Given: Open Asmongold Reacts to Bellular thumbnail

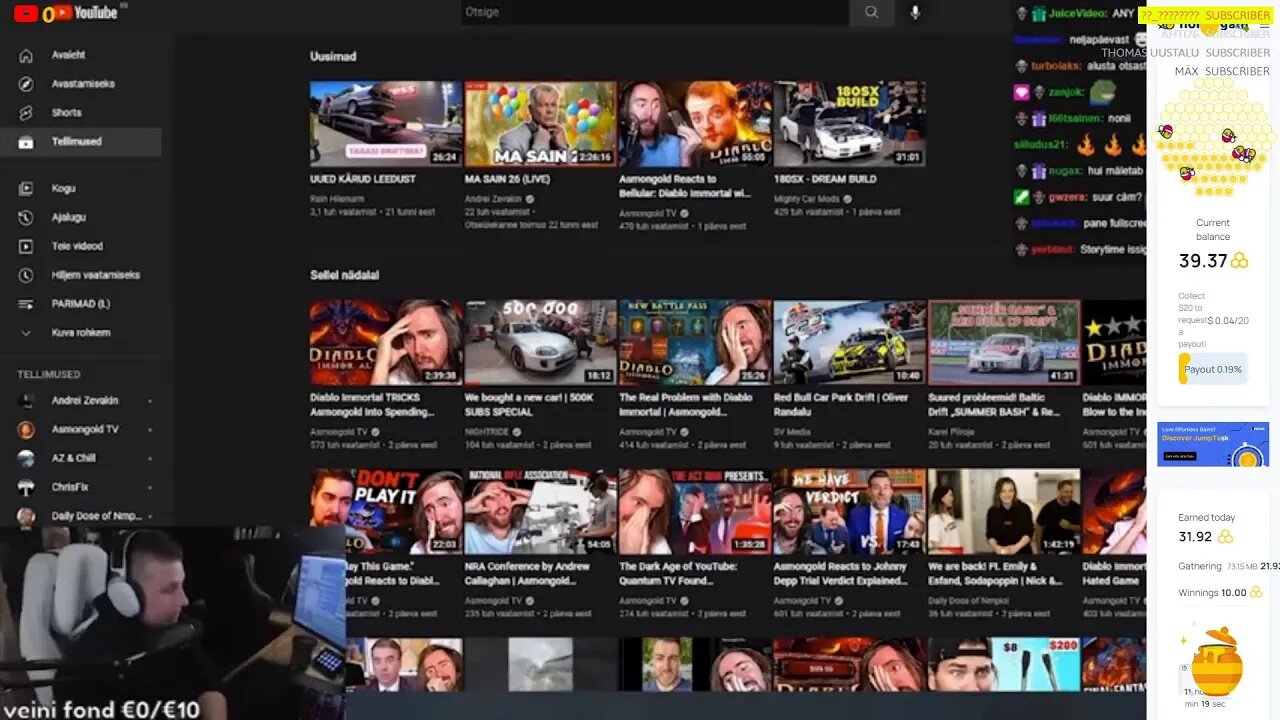Looking at the screenshot, I should pos(695,123).
